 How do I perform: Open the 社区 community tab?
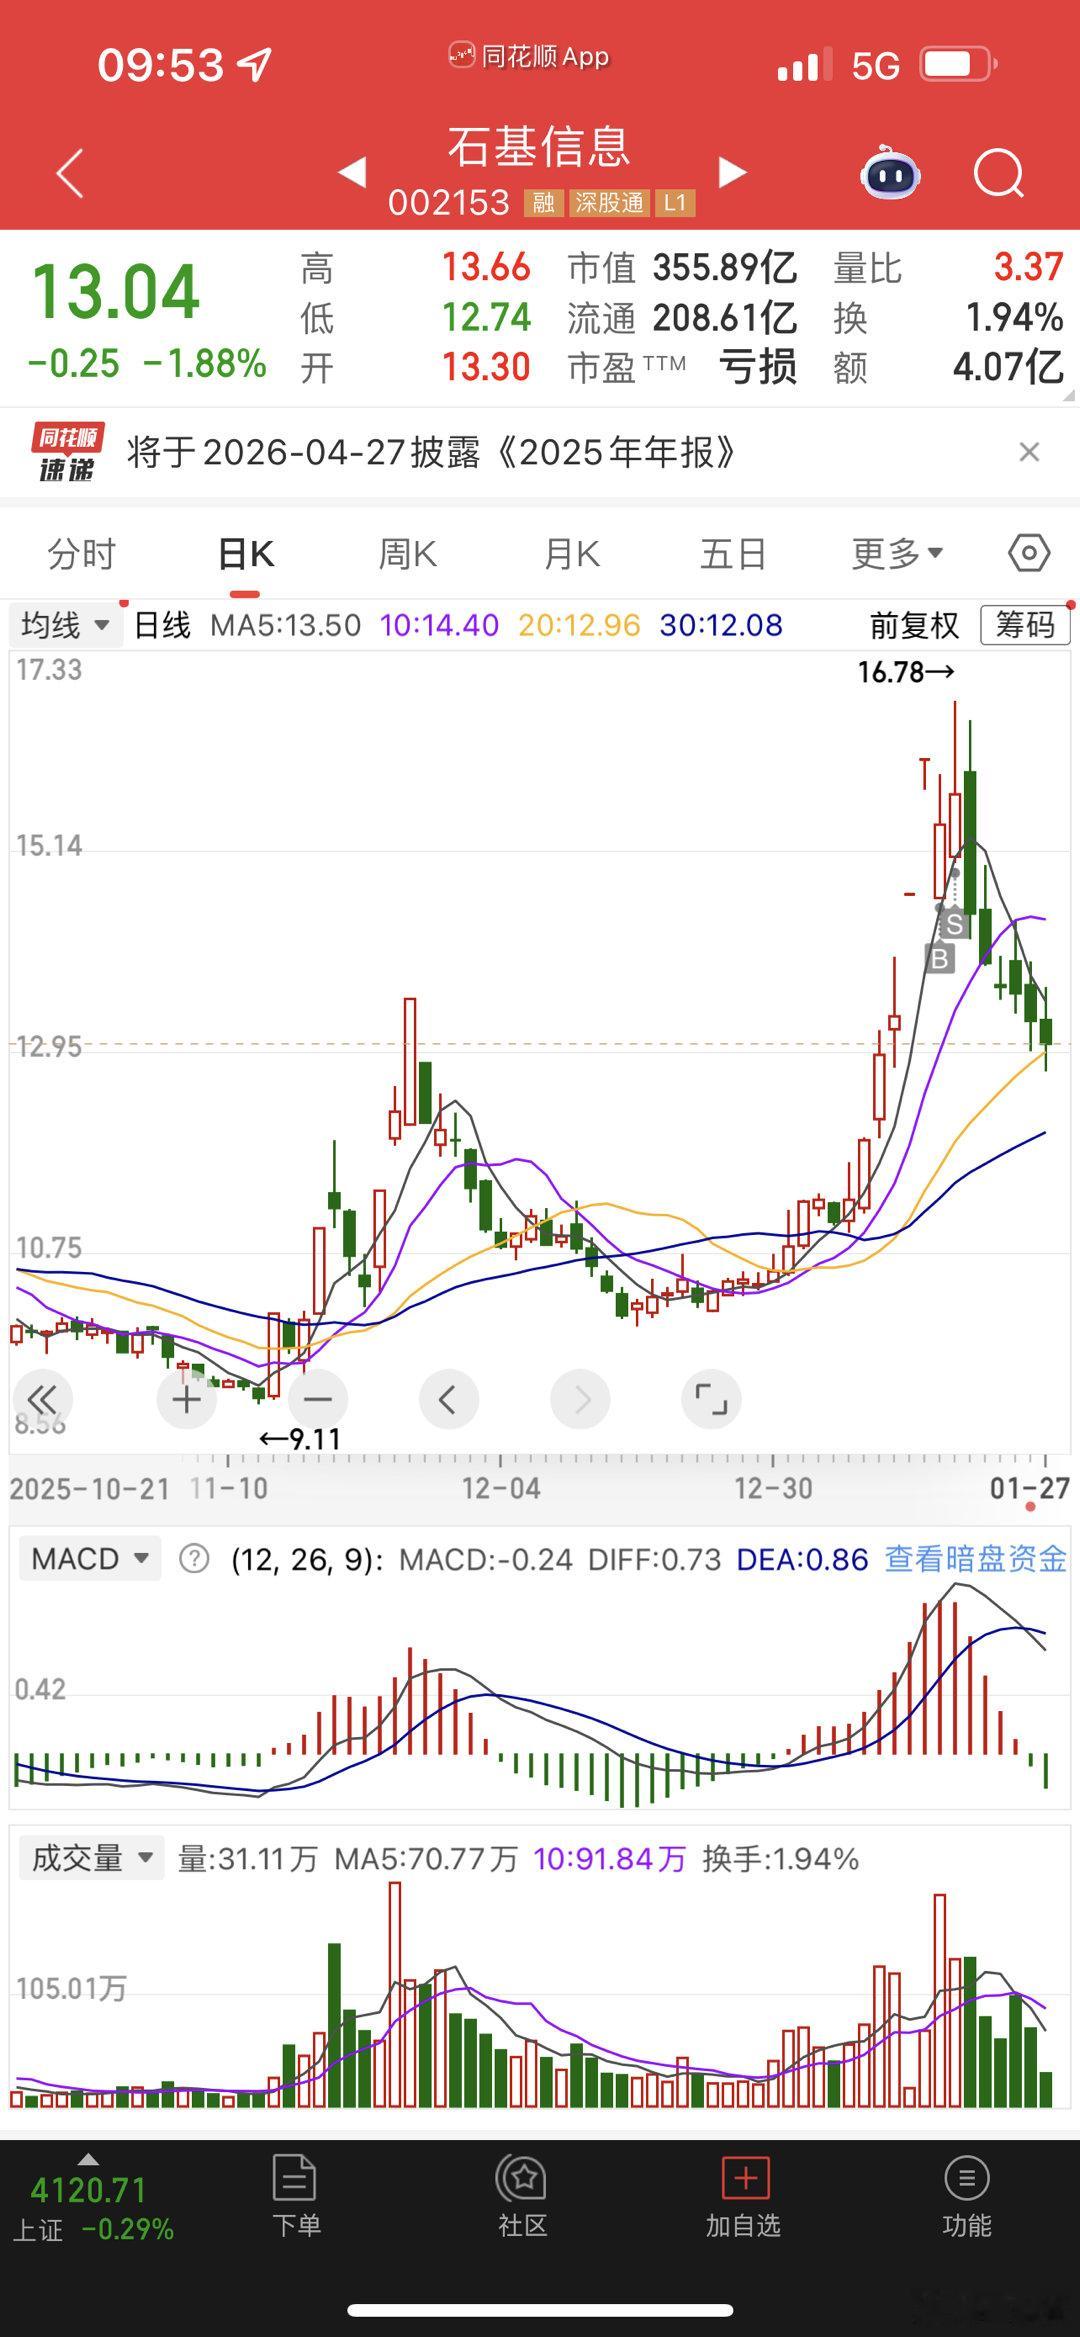(x=522, y=2197)
